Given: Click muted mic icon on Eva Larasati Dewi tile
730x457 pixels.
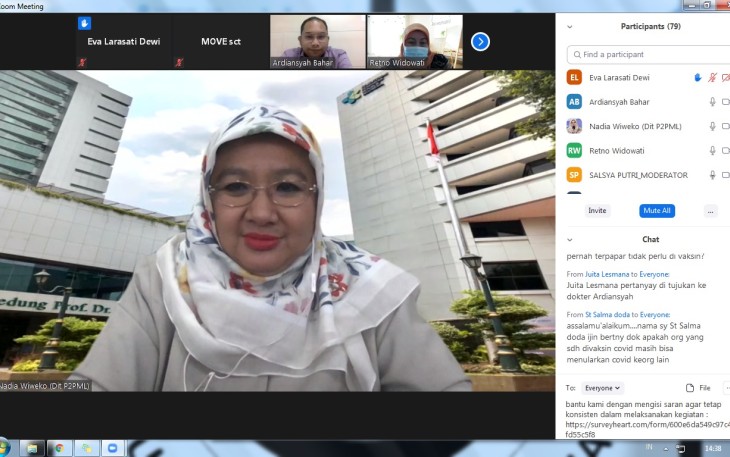Looking at the screenshot, I should click(82, 62).
